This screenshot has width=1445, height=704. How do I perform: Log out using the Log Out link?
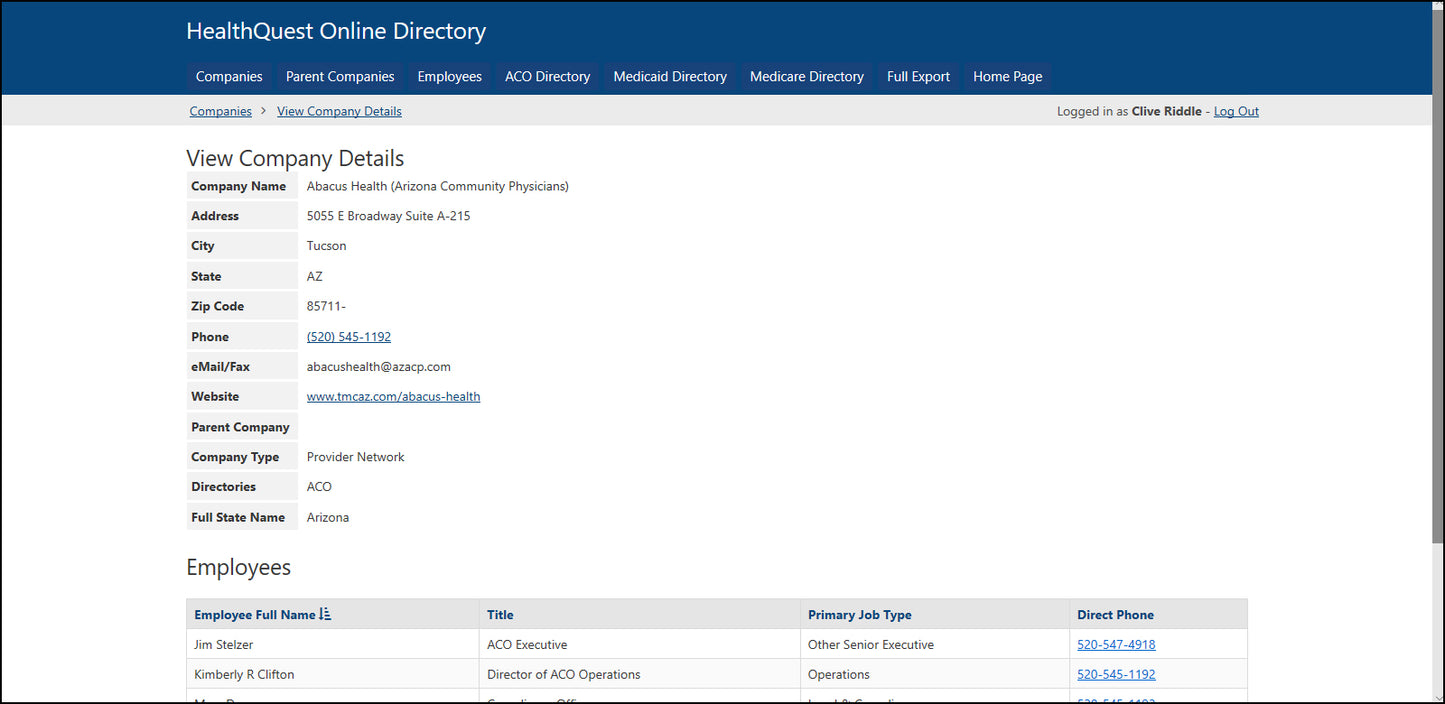[x=1236, y=112]
